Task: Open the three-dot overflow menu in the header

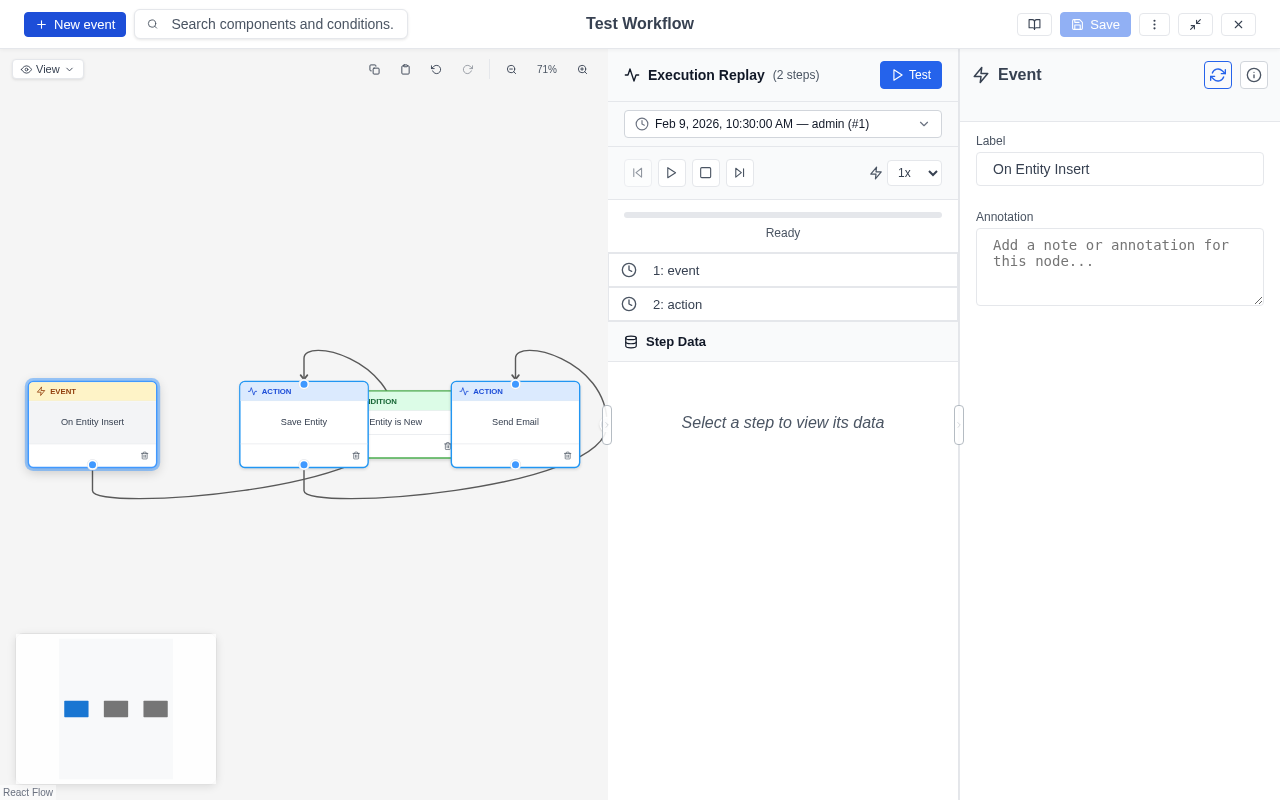Action: [1154, 24]
